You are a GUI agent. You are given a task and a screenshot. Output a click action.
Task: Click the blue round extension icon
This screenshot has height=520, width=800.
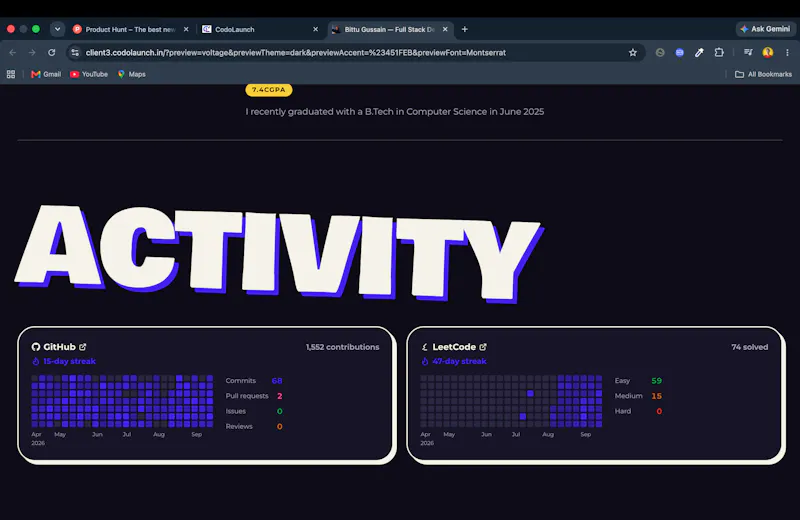tap(680, 53)
